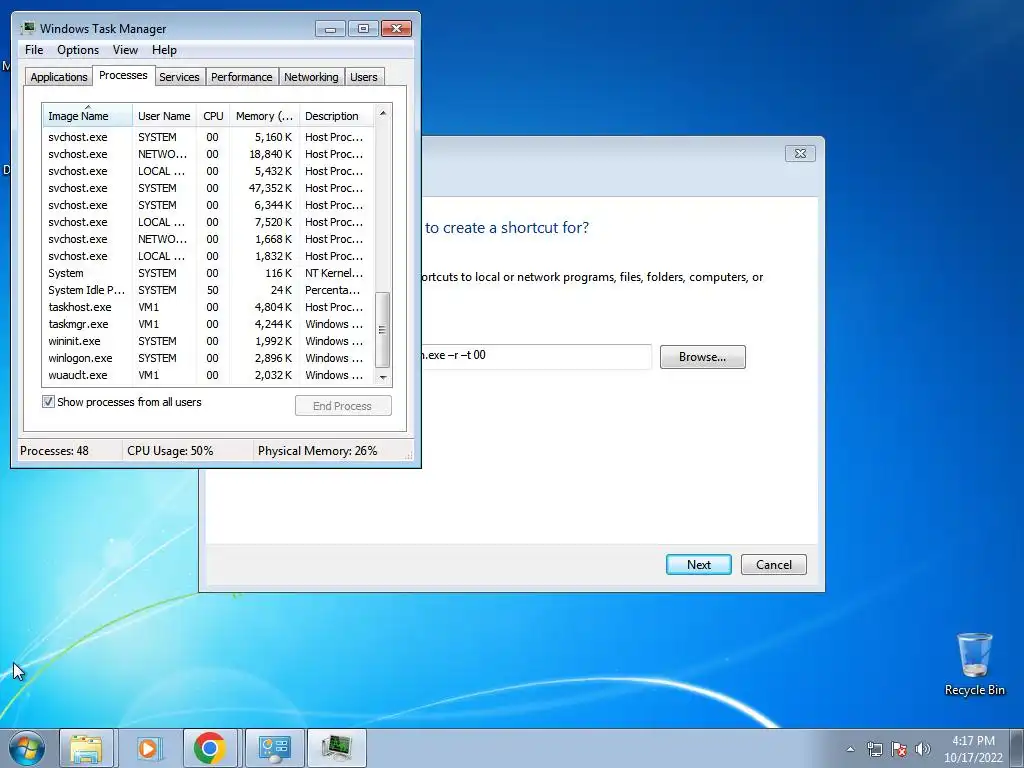
Task: Click the process list scrollbar thumb
Action: click(x=383, y=330)
